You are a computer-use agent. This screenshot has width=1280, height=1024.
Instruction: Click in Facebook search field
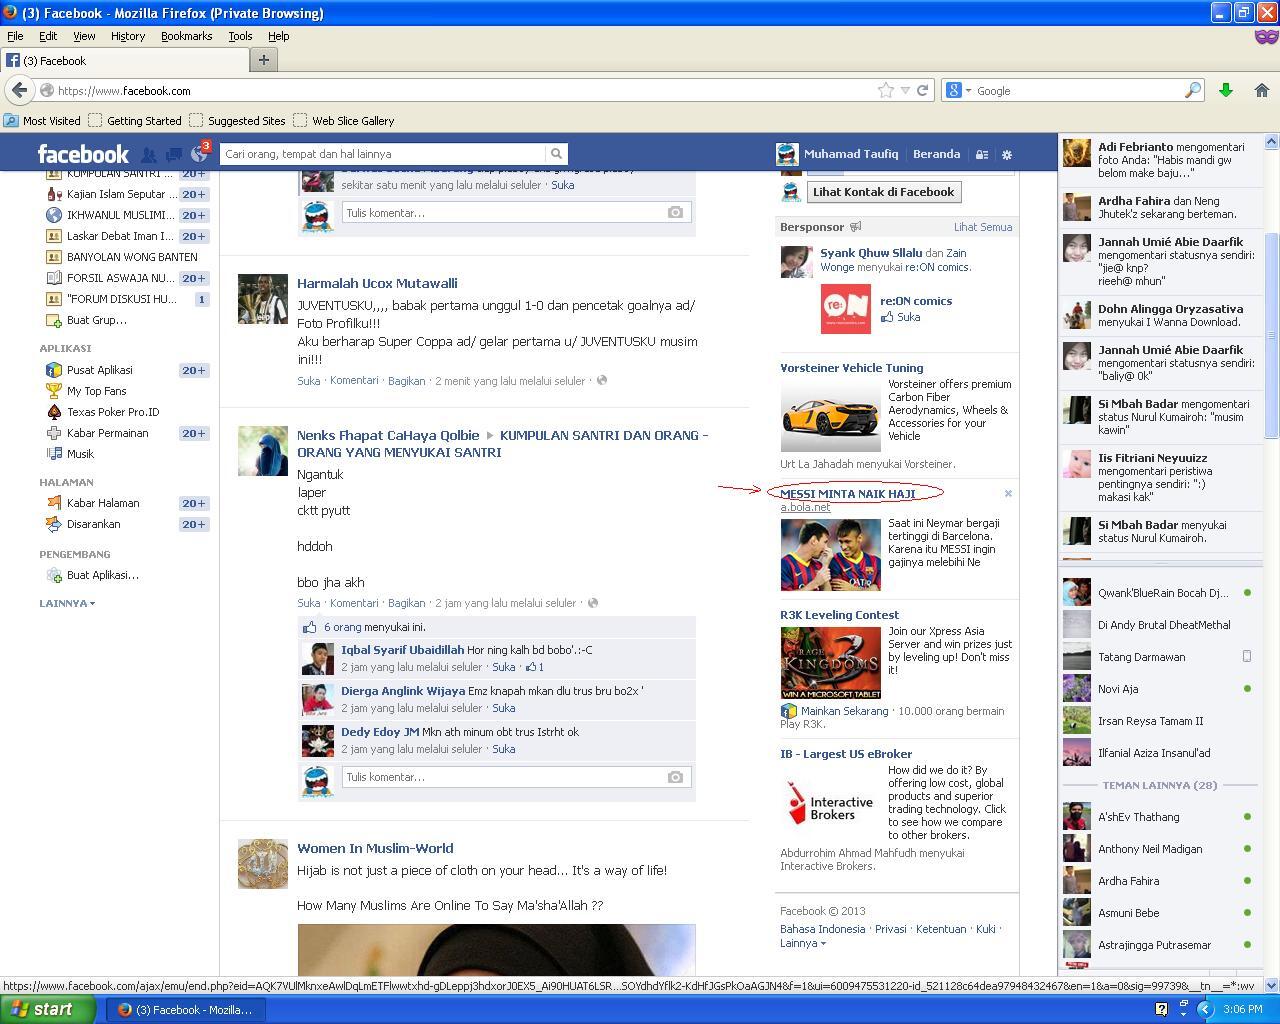[384, 154]
